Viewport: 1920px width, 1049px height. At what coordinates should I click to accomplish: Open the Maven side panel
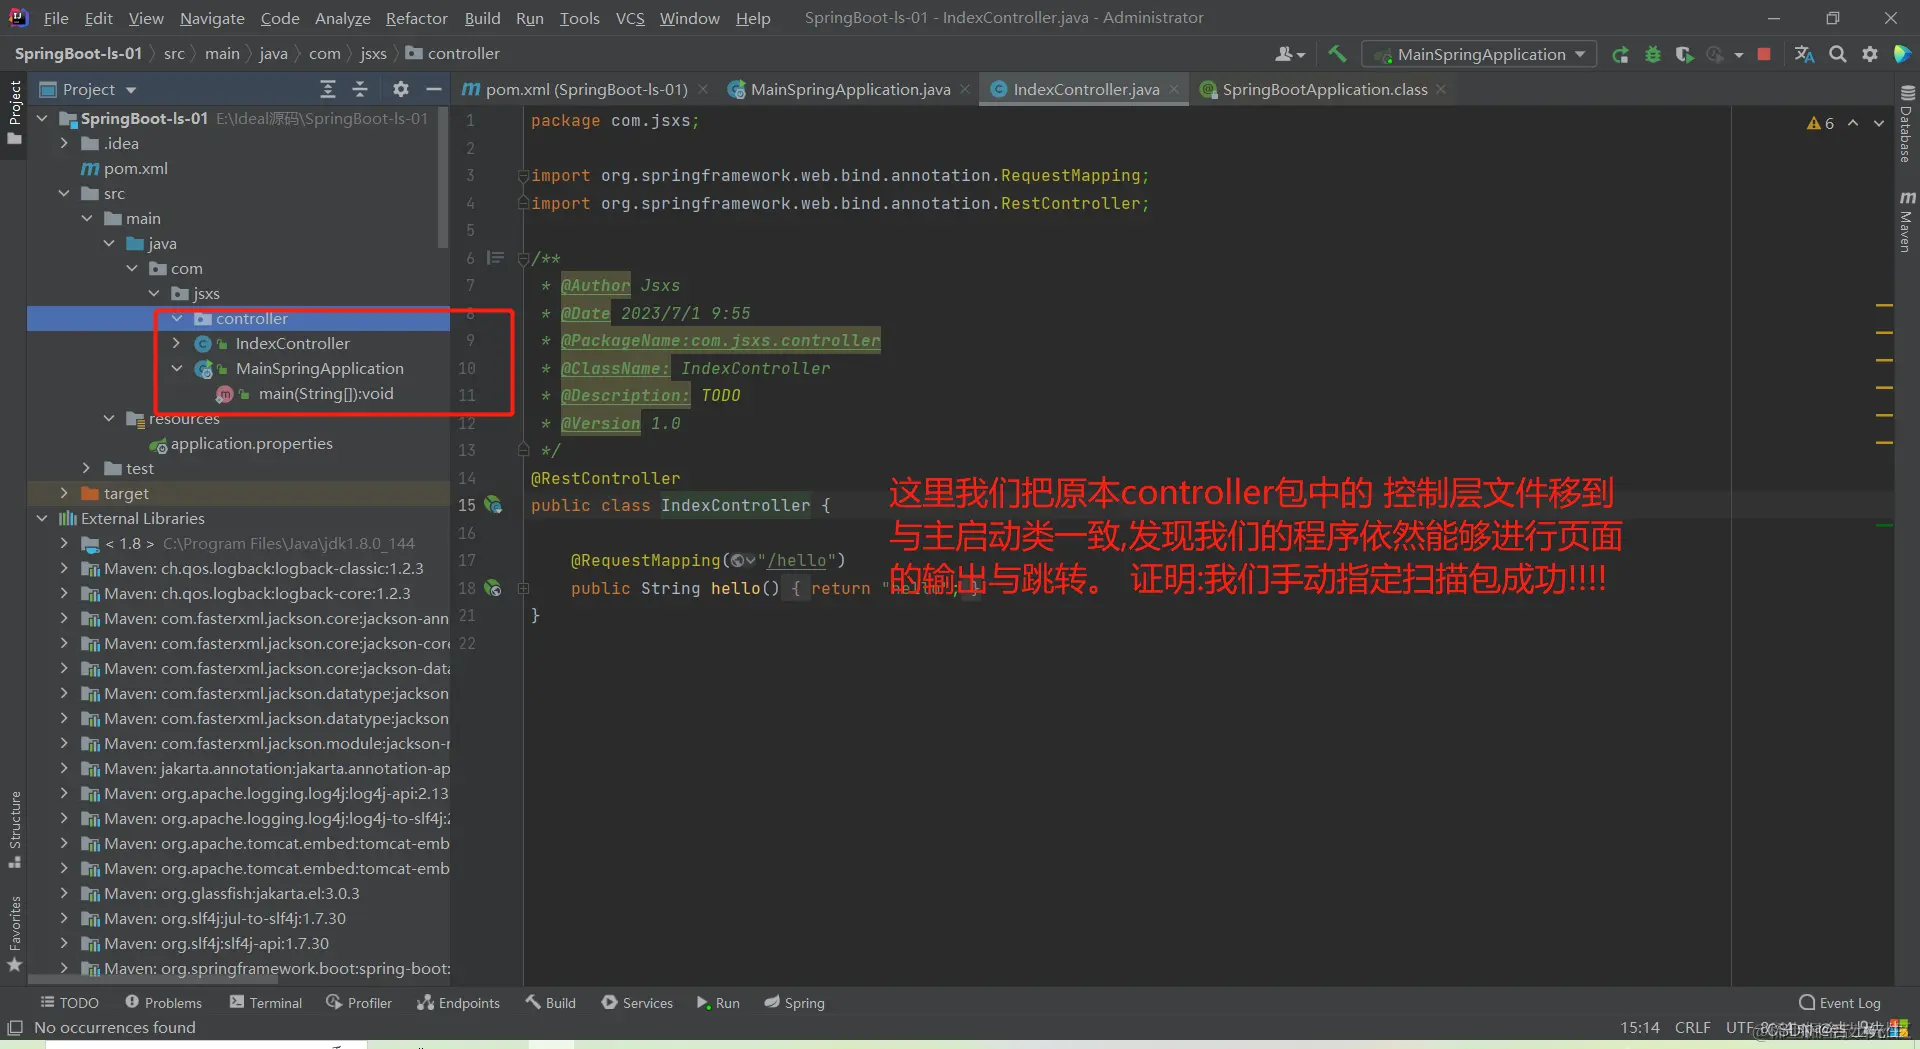point(1906,221)
